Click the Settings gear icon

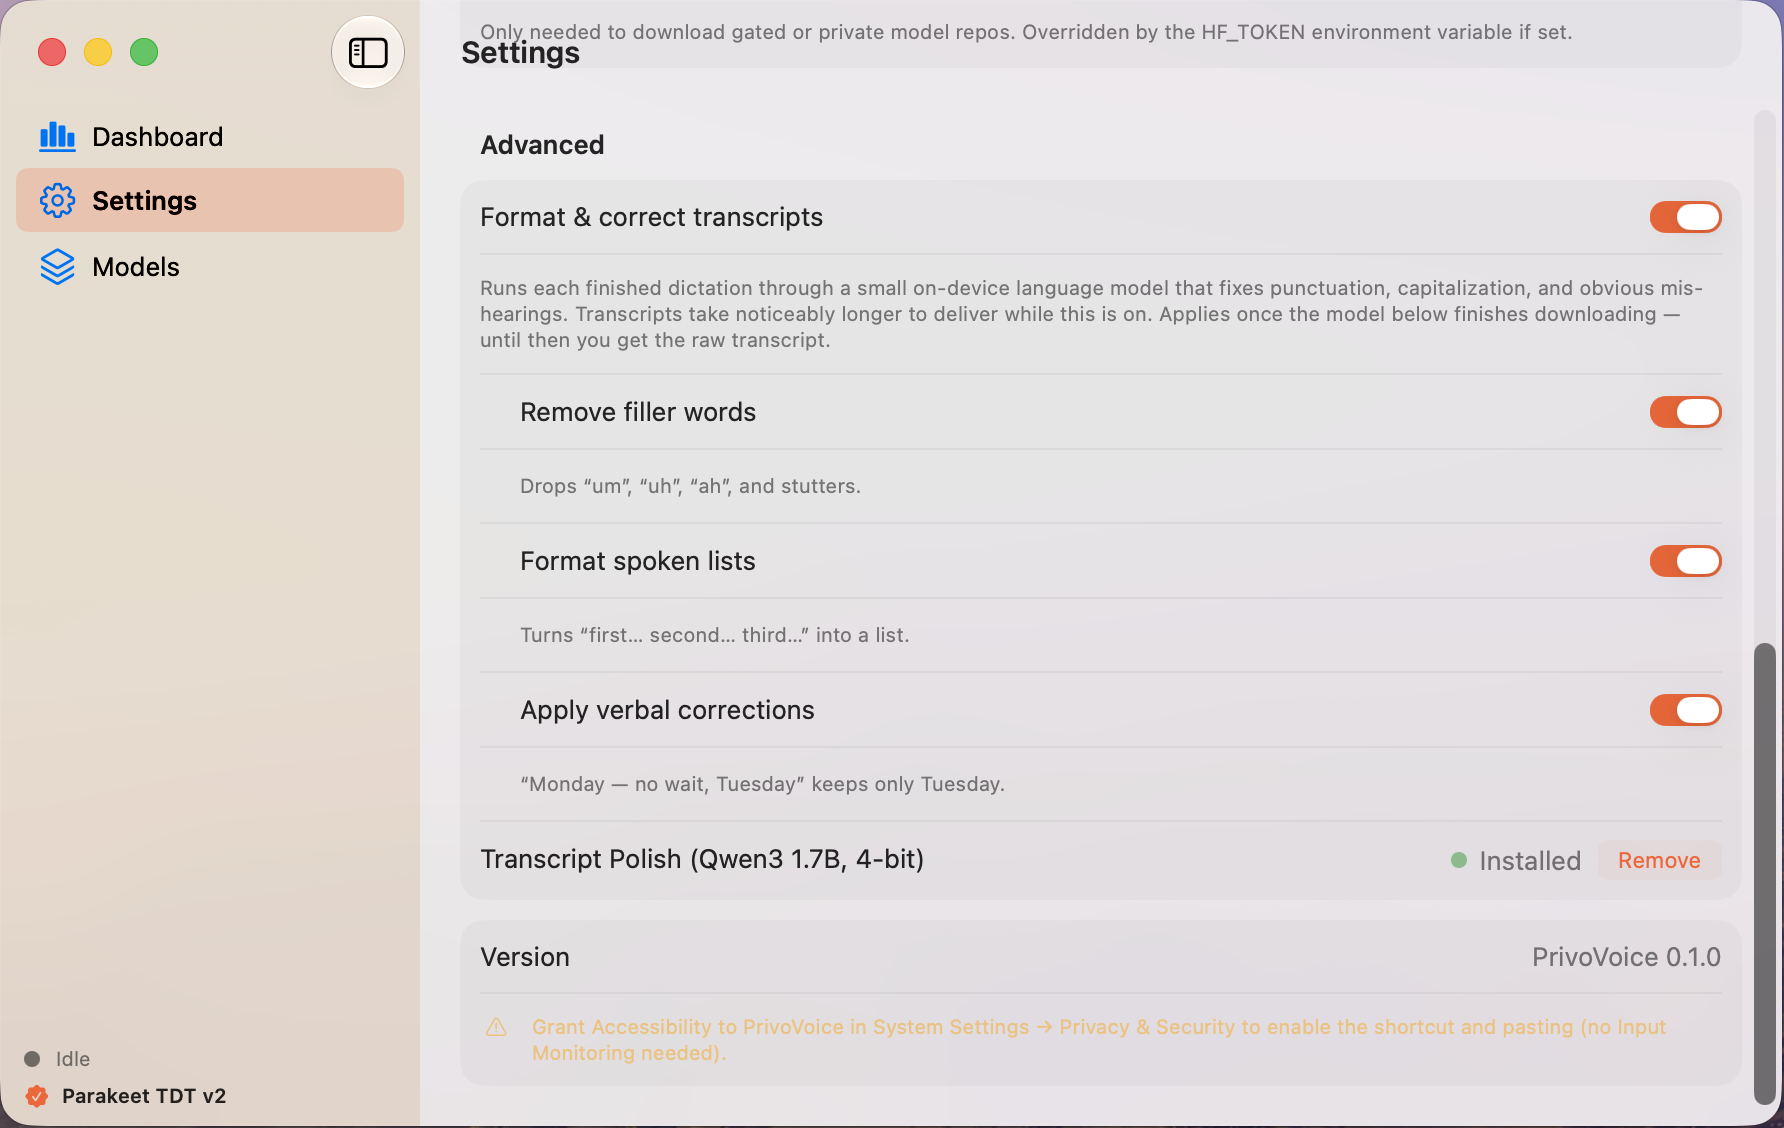point(57,201)
